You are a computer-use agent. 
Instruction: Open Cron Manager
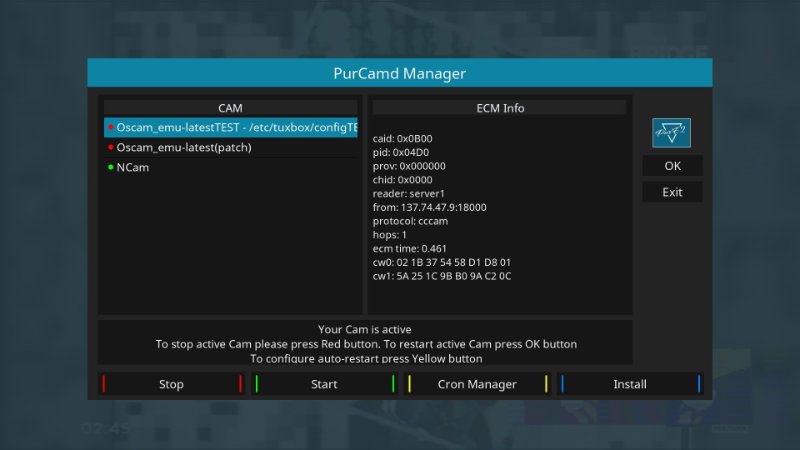coord(478,384)
